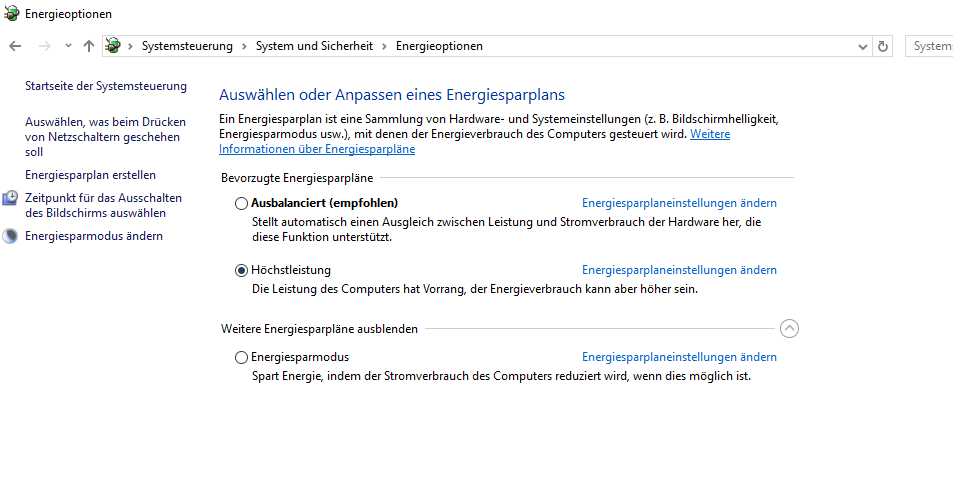This screenshot has width=953, height=489.
Task: Click the Bevorzugte Energiesparpläne heading
Action: coord(297,178)
